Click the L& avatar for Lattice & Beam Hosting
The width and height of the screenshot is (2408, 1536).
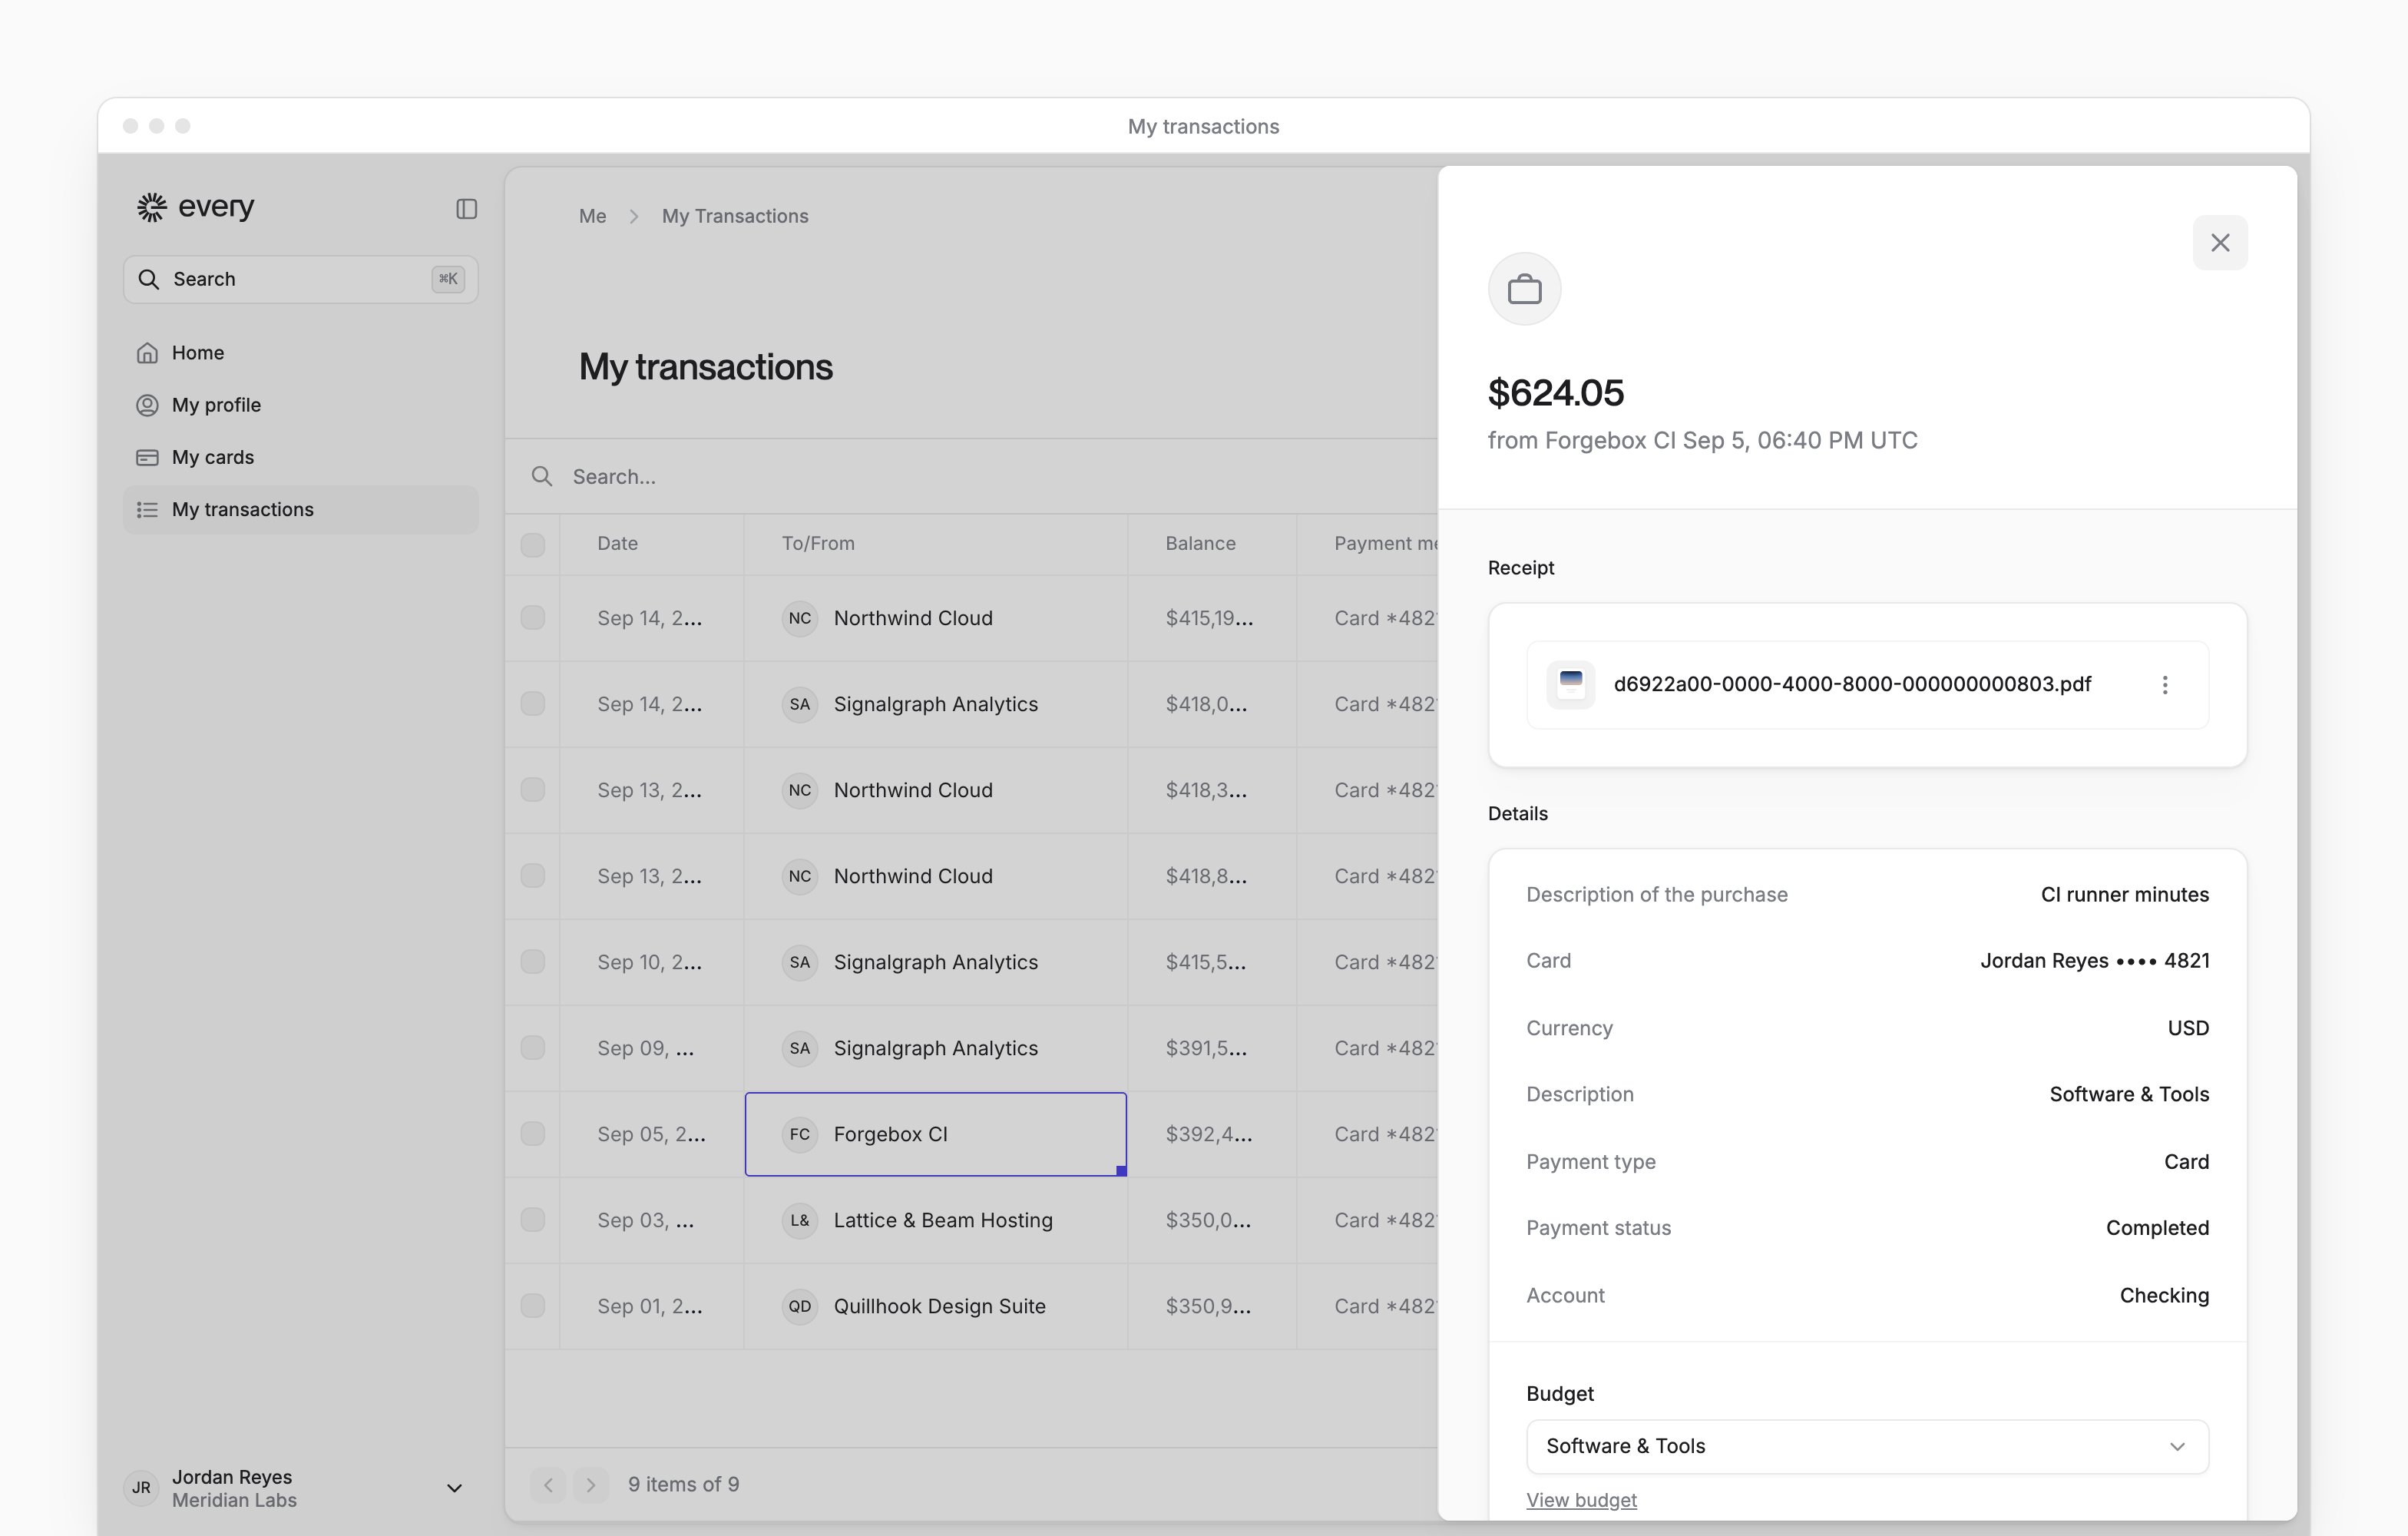pos(799,1220)
